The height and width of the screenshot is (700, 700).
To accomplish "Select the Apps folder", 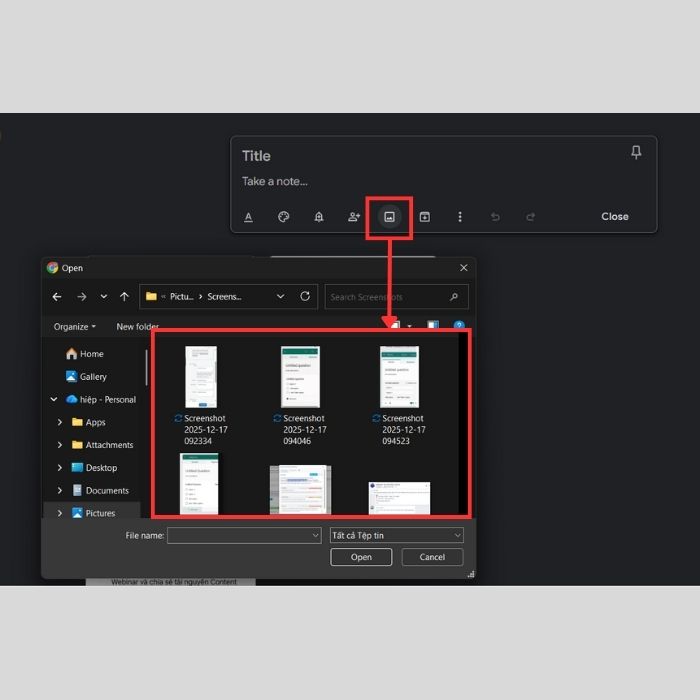I will (x=89, y=422).
